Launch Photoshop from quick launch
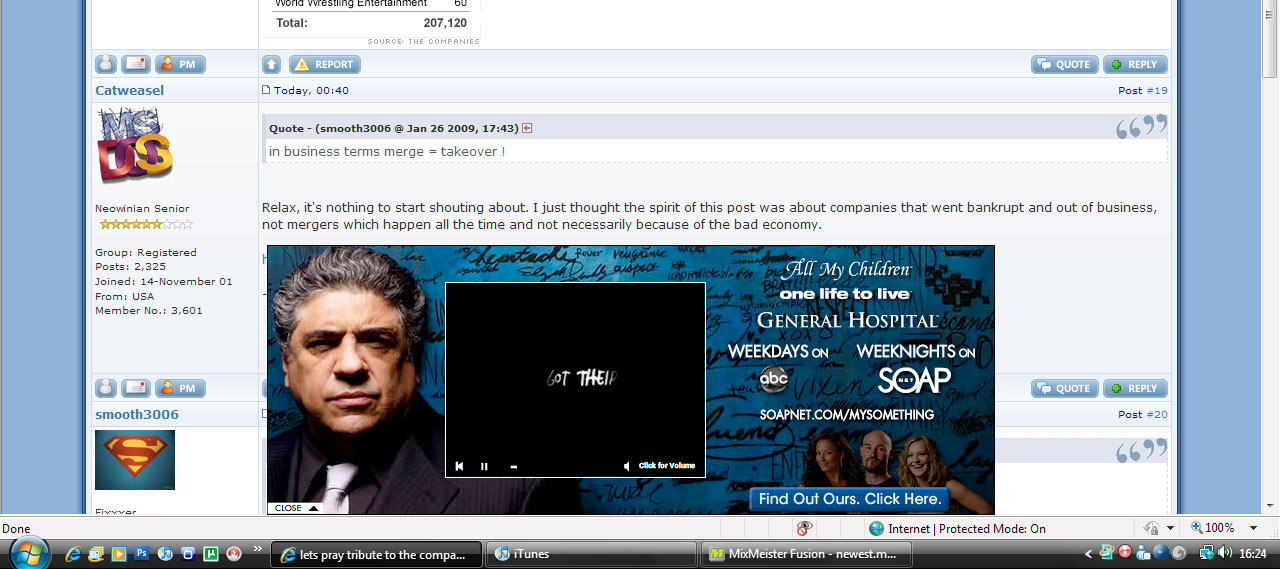This screenshot has height=569, width=1280. pos(142,553)
